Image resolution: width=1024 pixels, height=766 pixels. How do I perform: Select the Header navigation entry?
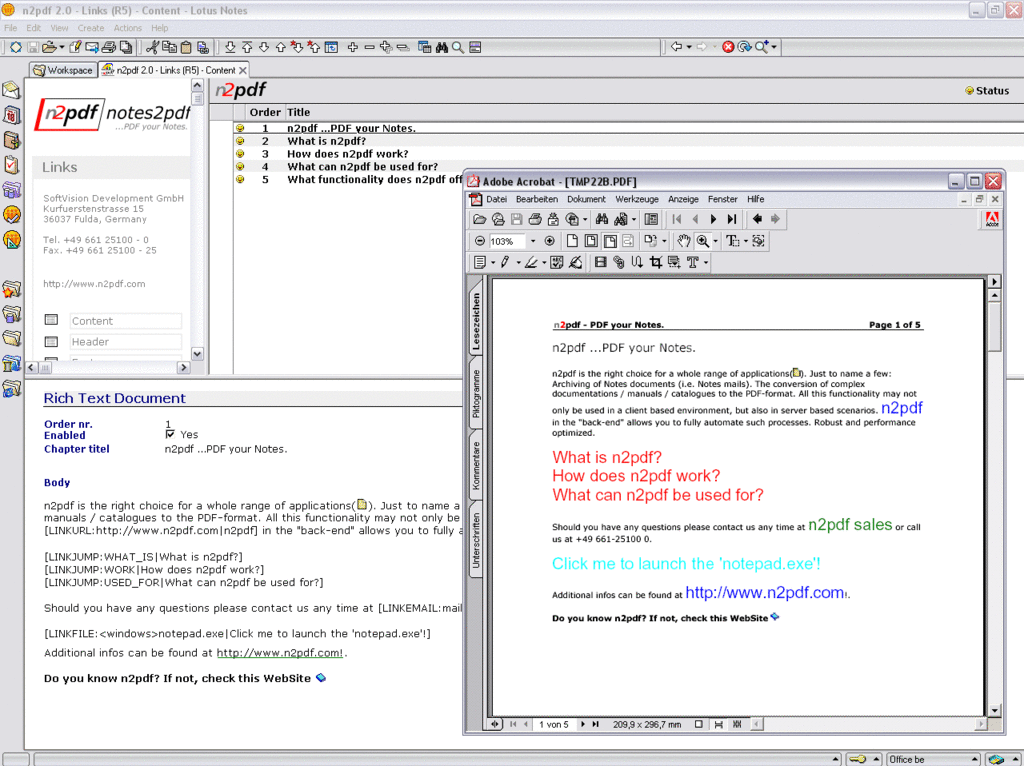[x=125, y=342]
